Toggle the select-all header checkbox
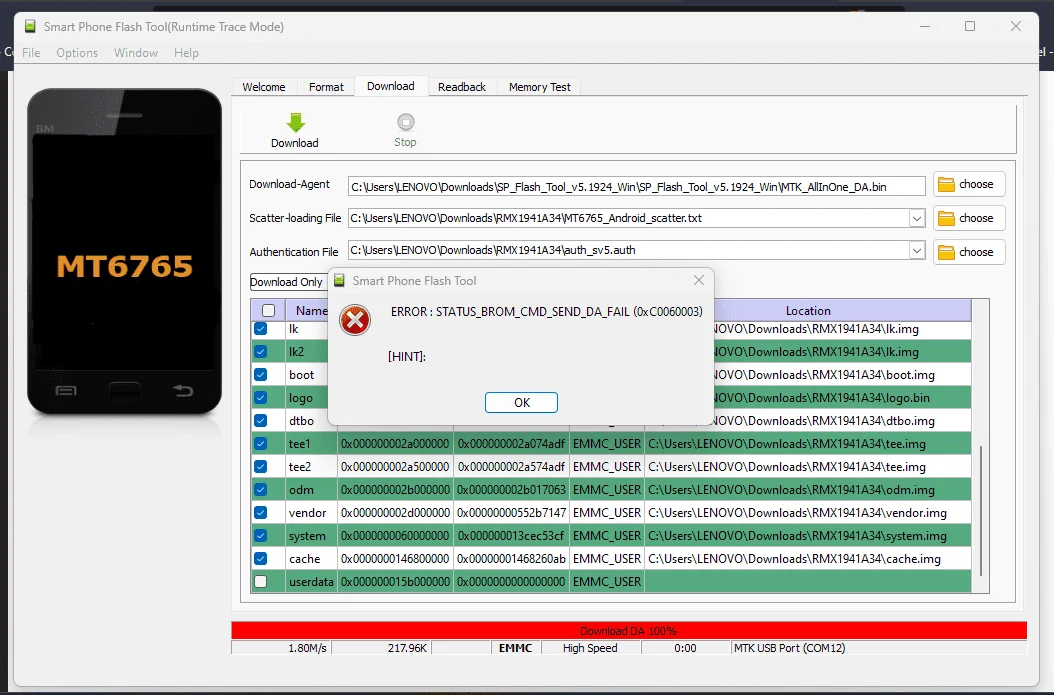The image size is (1054, 695). click(x=268, y=311)
